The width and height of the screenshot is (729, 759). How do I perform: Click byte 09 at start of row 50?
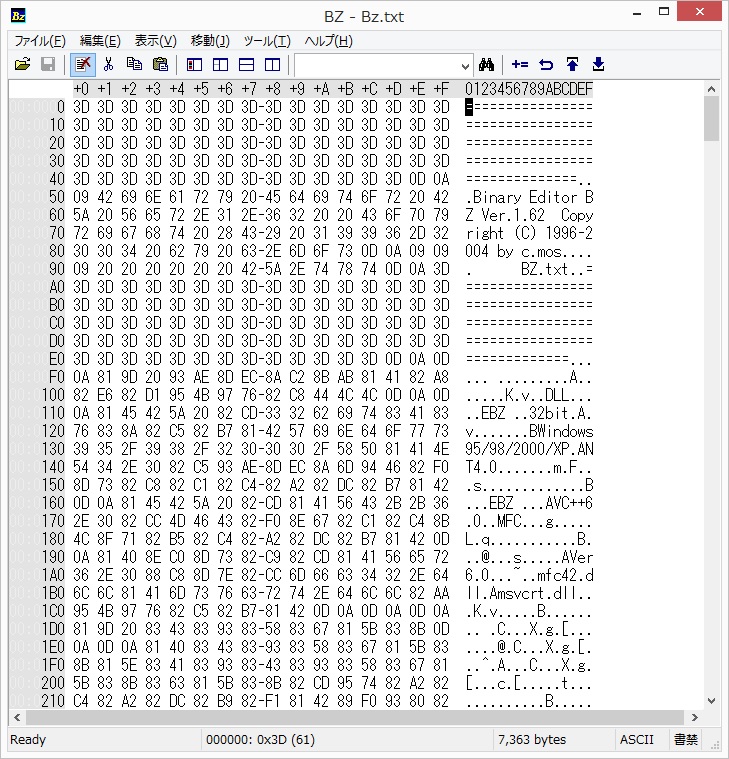click(81, 197)
